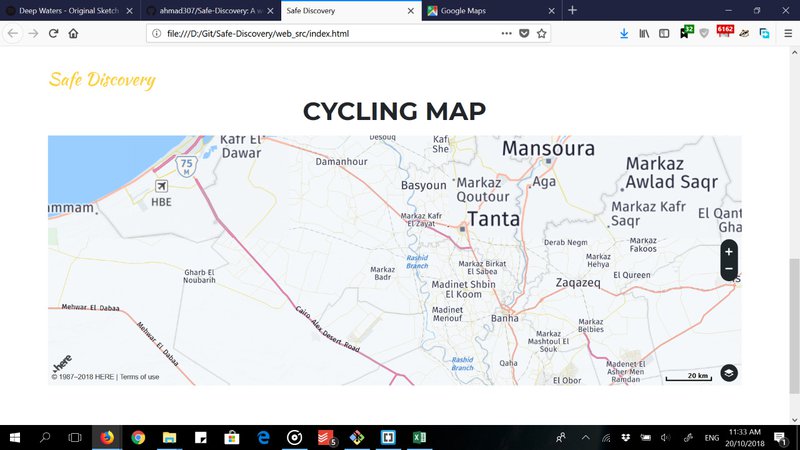This screenshot has width=800, height=450.
Task: Open Task View from taskbar
Action: tap(75, 437)
